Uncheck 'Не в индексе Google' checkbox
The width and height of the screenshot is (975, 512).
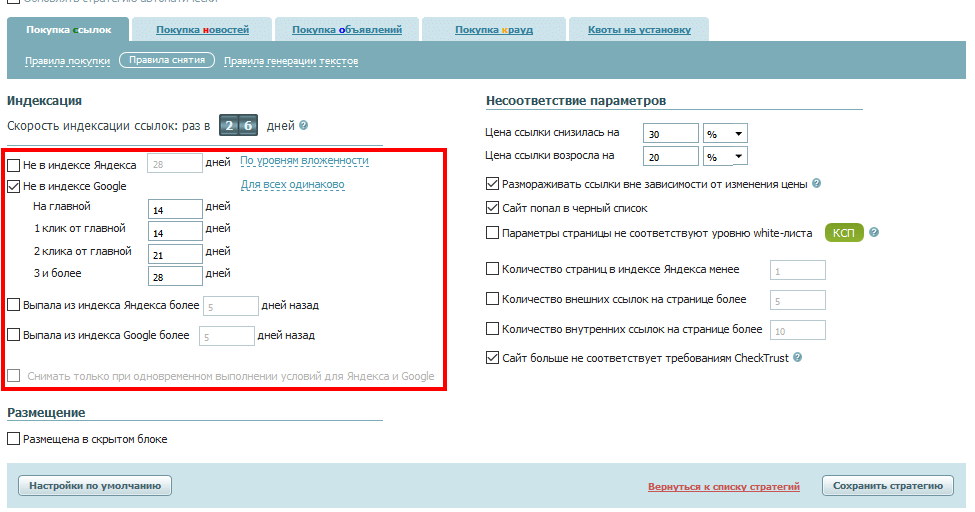coord(14,186)
